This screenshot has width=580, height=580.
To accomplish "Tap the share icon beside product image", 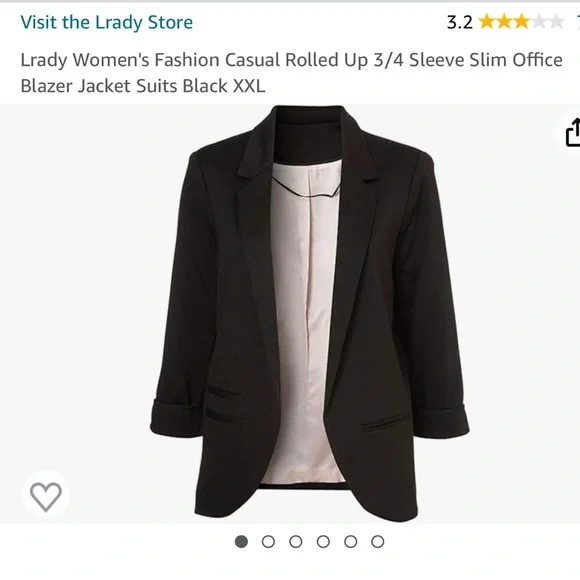I will (x=571, y=132).
